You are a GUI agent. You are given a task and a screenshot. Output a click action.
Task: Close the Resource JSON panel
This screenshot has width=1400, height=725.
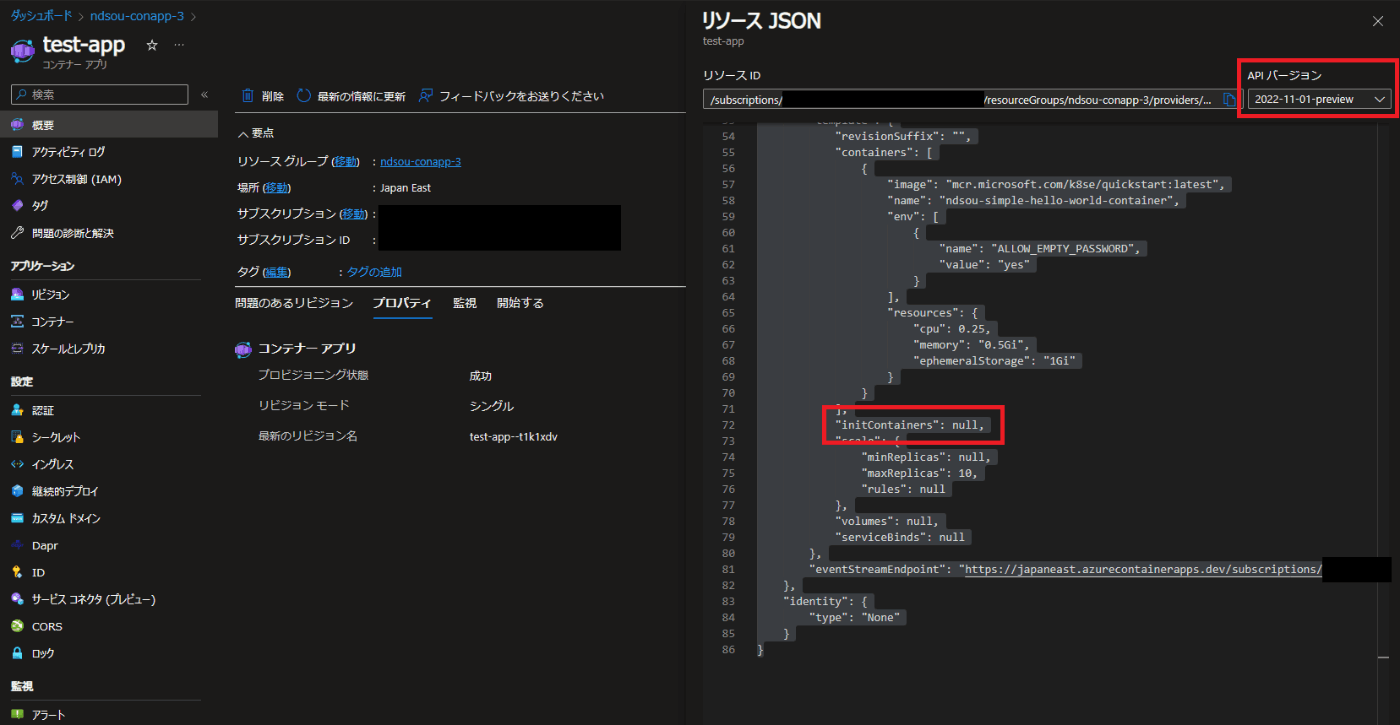pos(1378,21)
